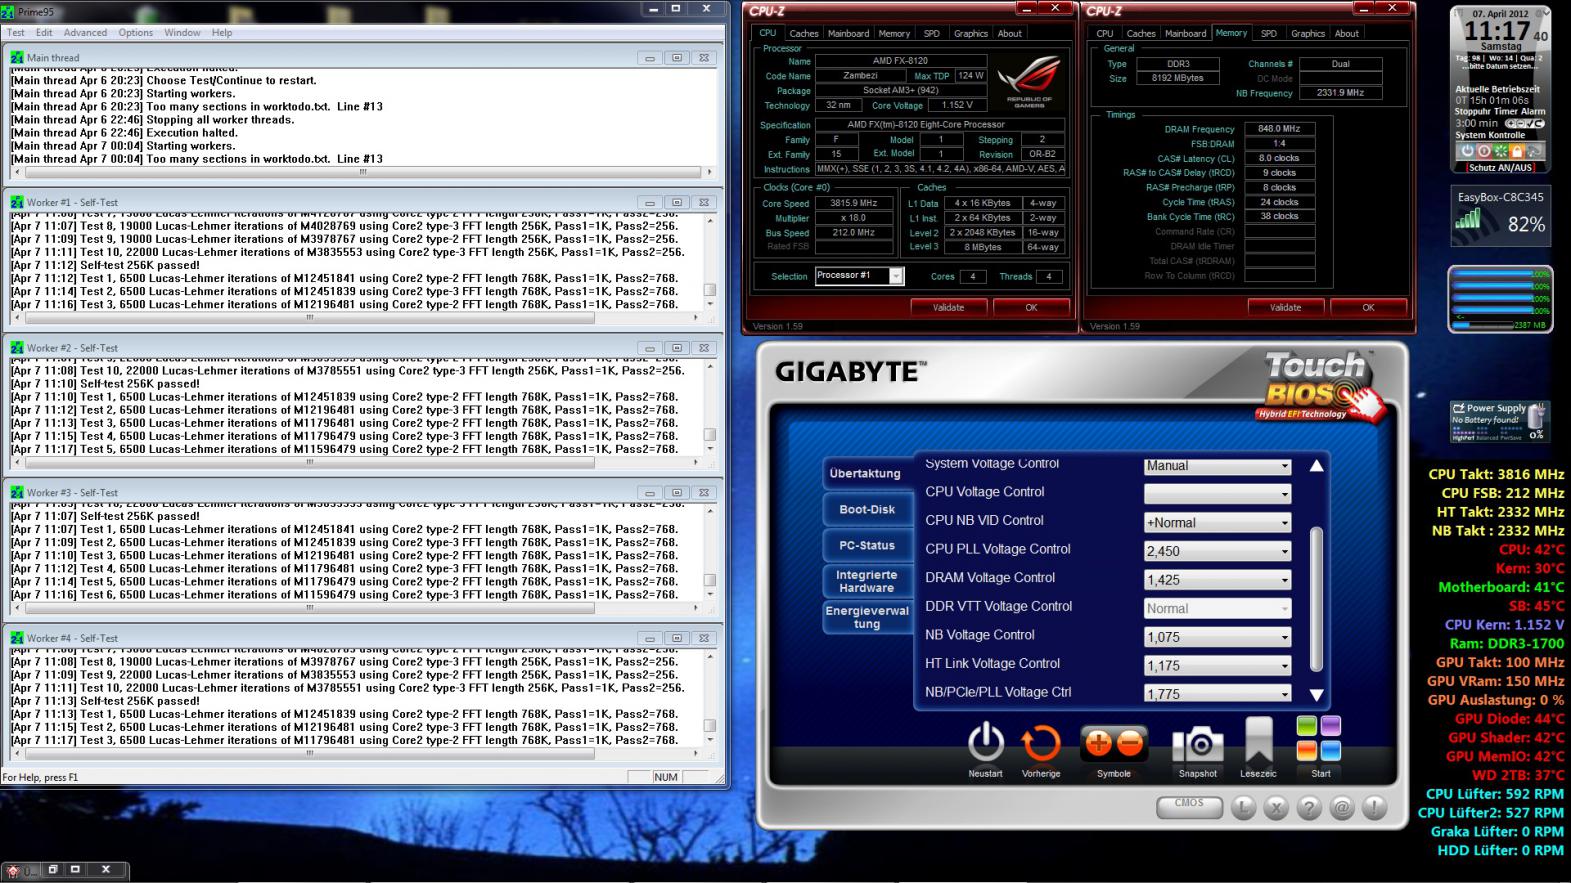Click Validate in the right CPU-Z Memory window
Image resolution: width=1571 pixels, height=883 pixels.
tap(1285, 308)
